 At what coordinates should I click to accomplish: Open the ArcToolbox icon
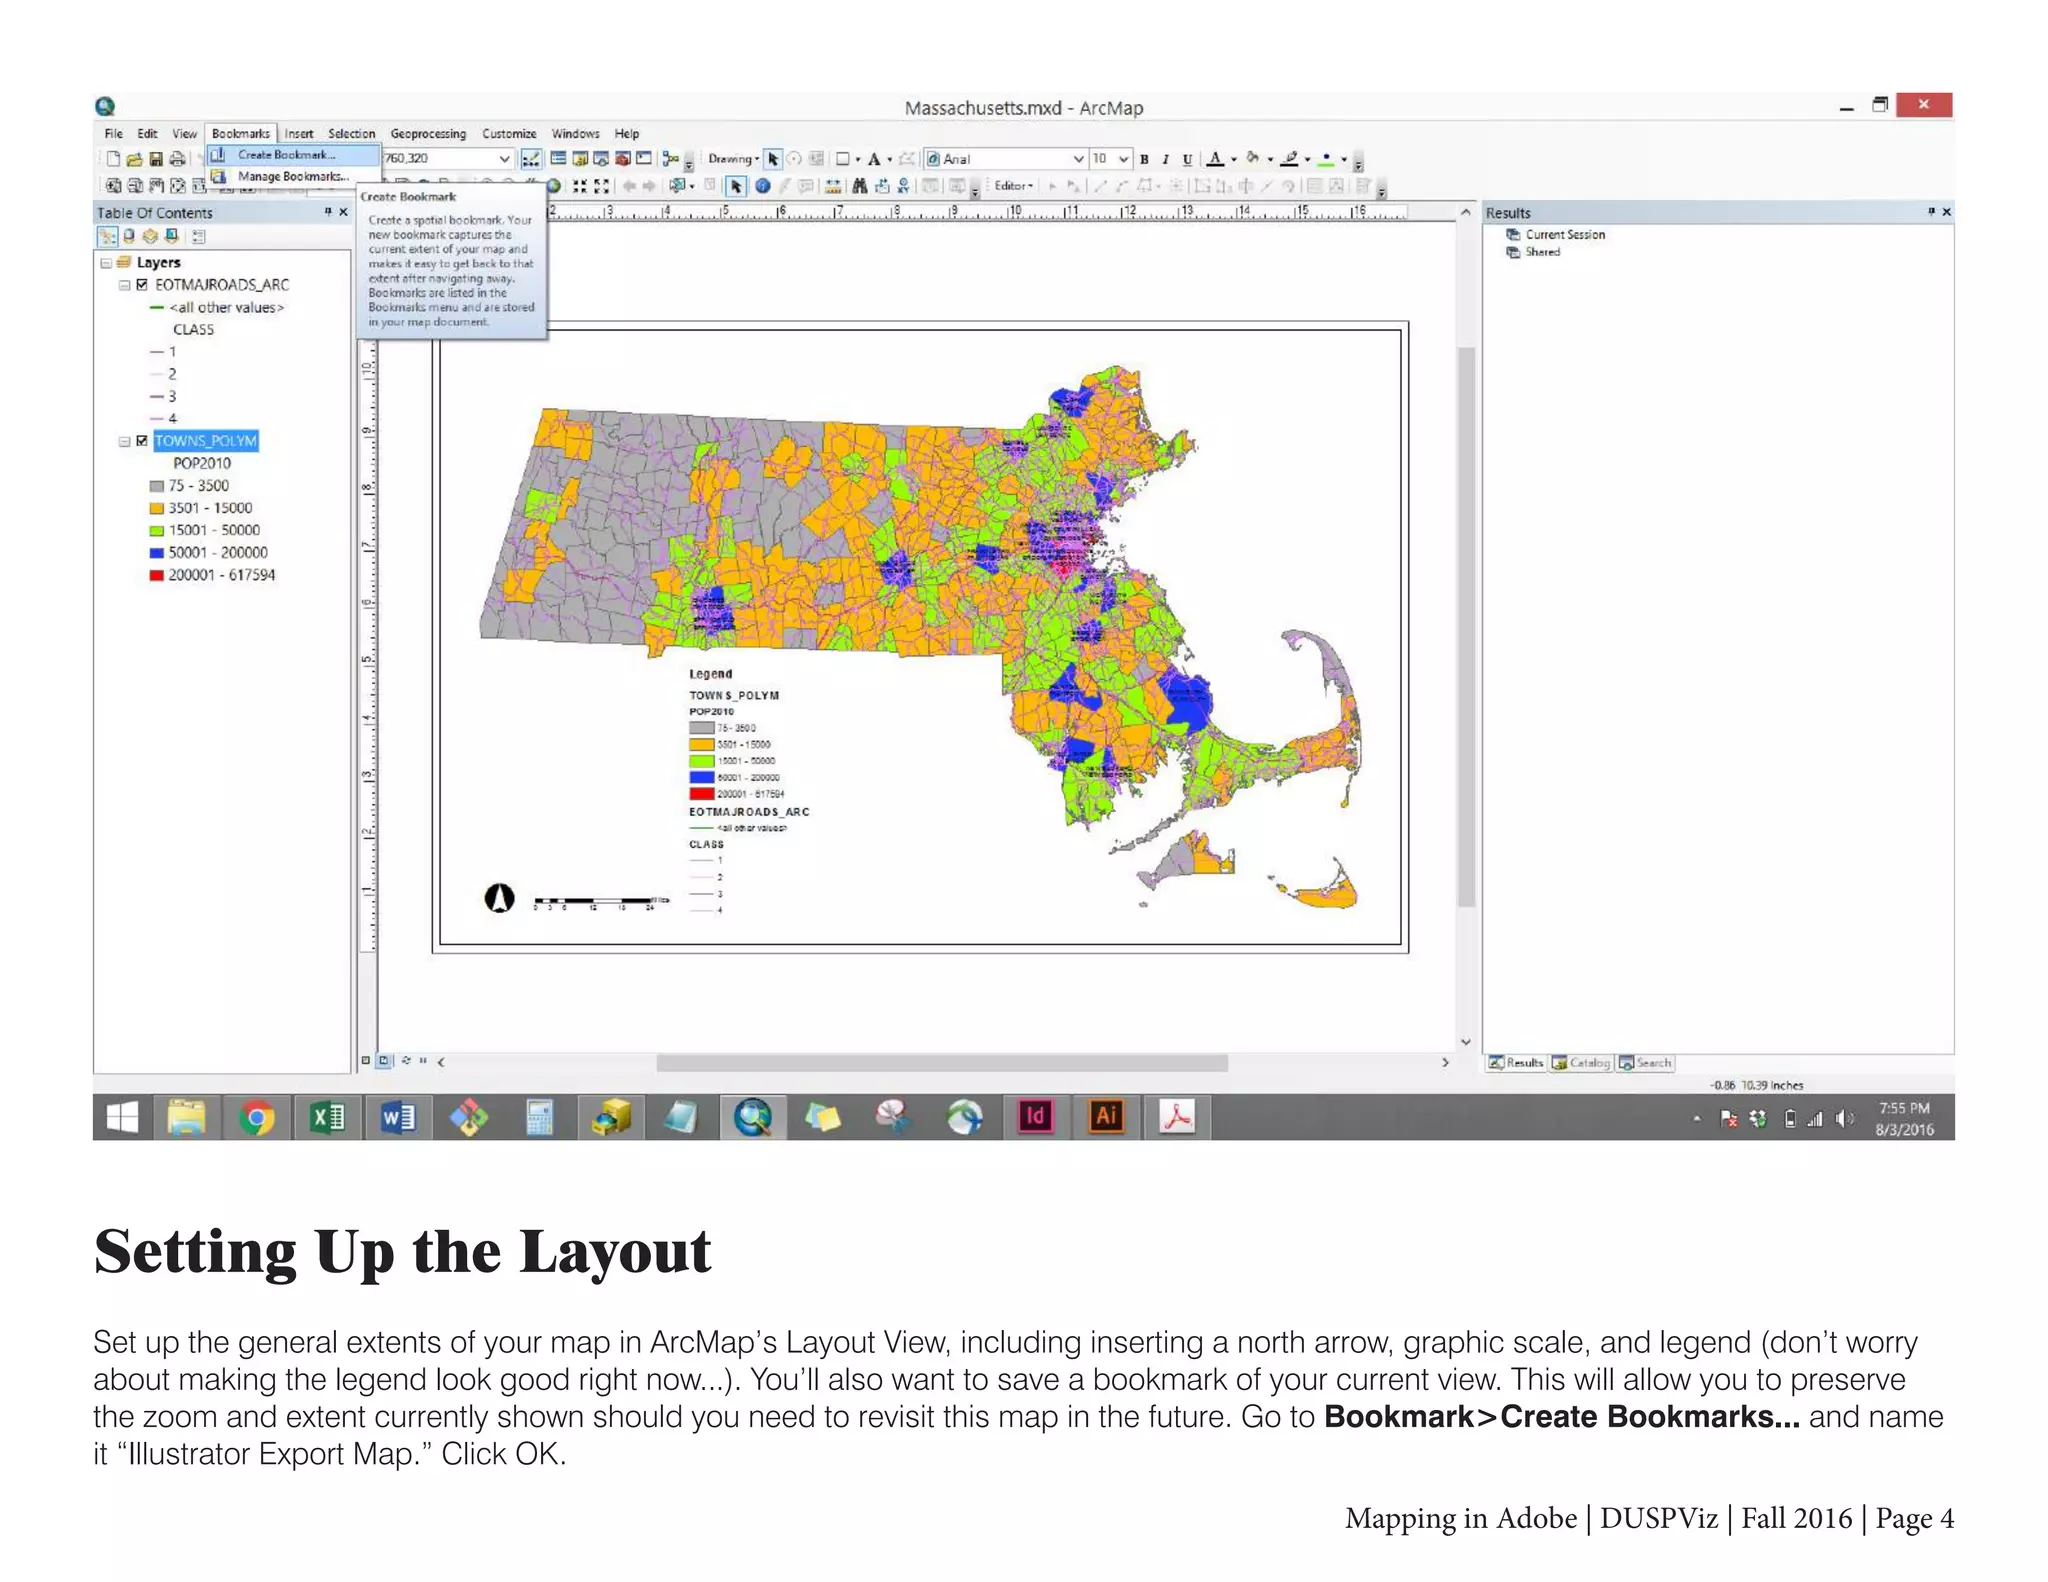click(x=622, y=159)
